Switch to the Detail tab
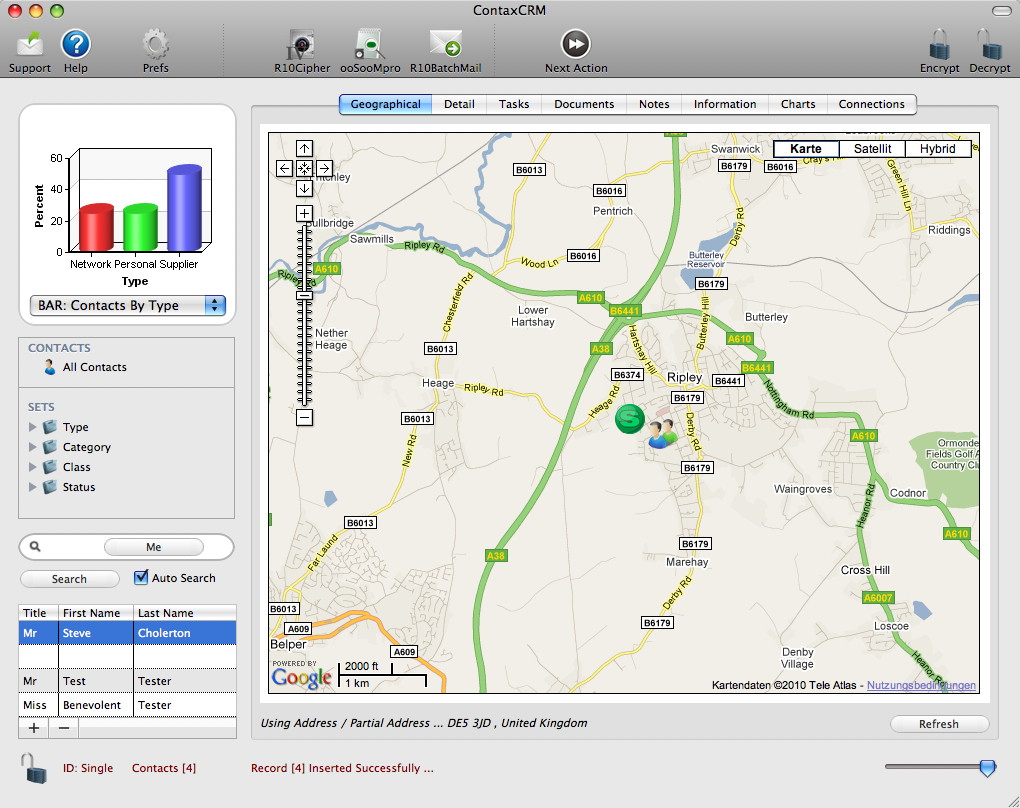Viewport: 1020px width, 808px height. [459, 104]
